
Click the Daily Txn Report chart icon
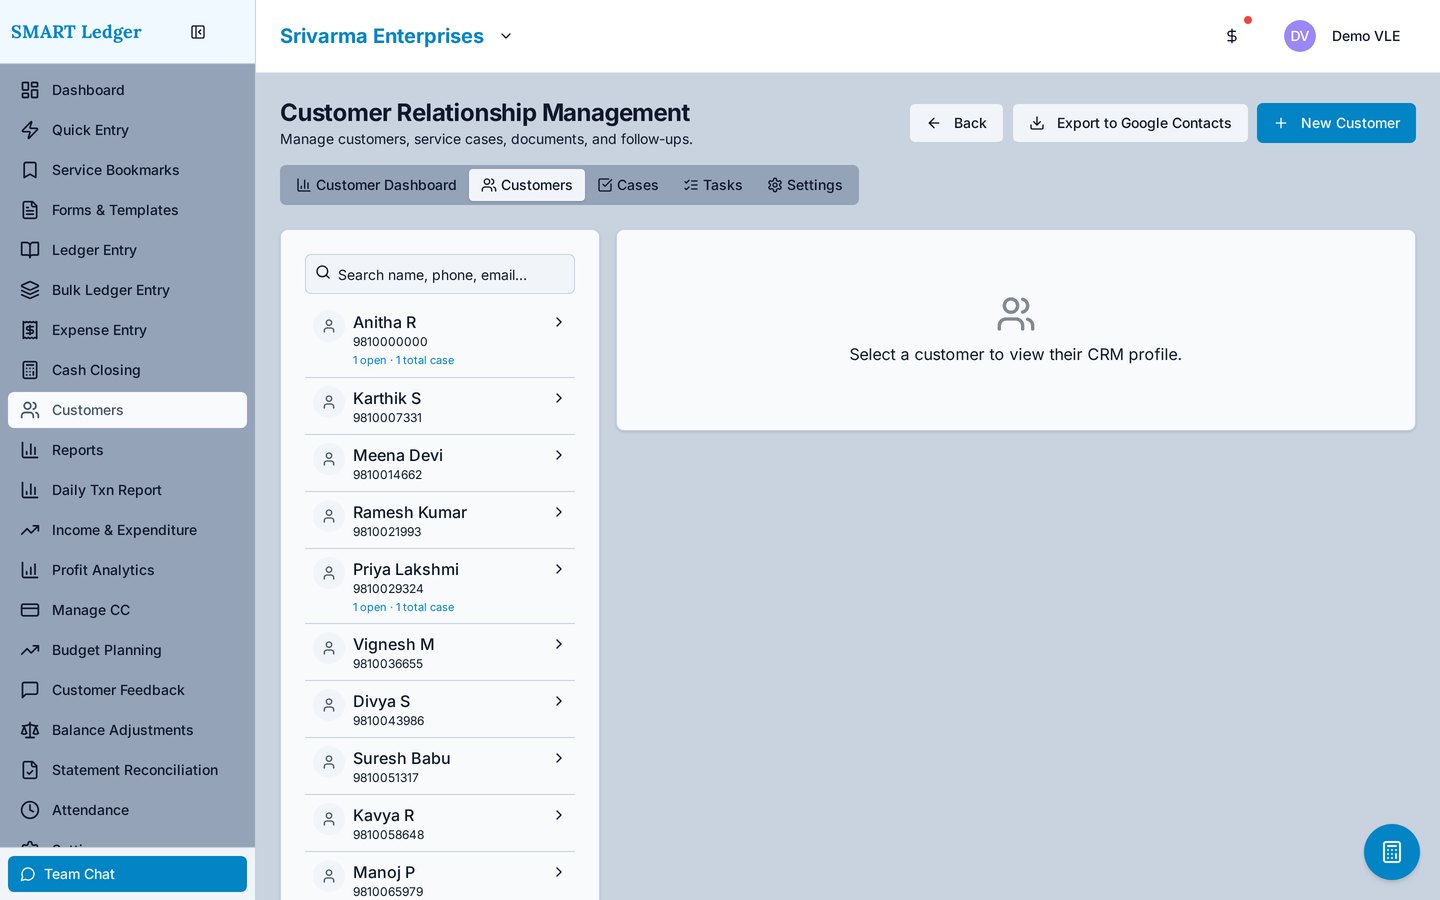30,490
